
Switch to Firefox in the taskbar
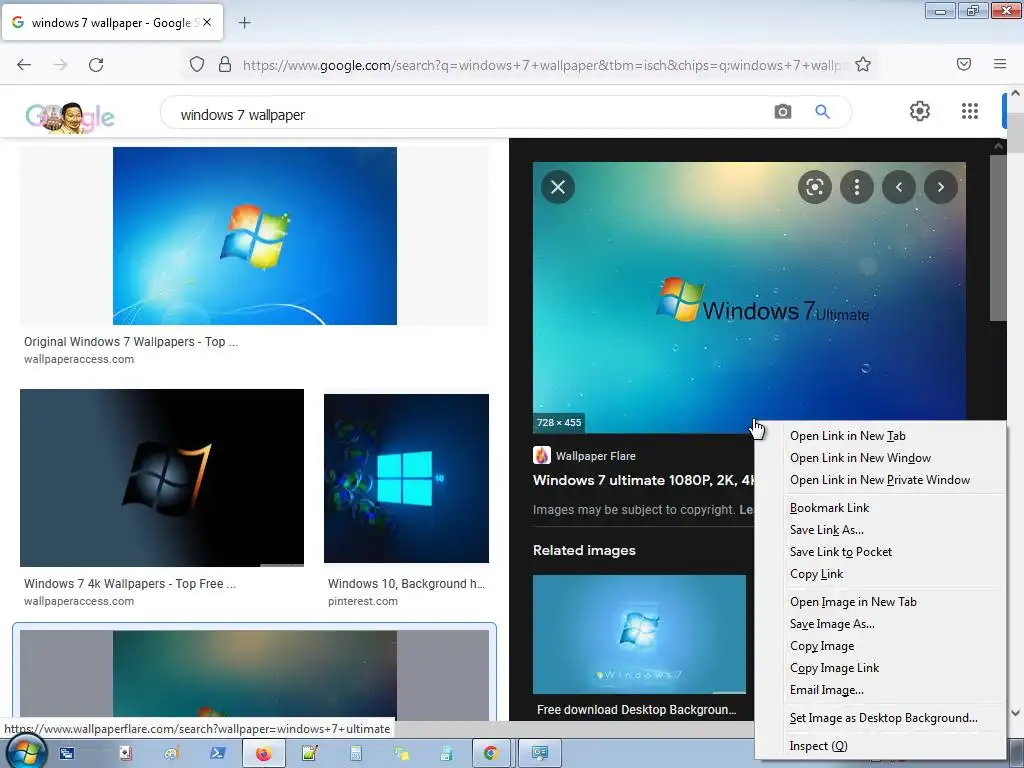coord(263,754)
